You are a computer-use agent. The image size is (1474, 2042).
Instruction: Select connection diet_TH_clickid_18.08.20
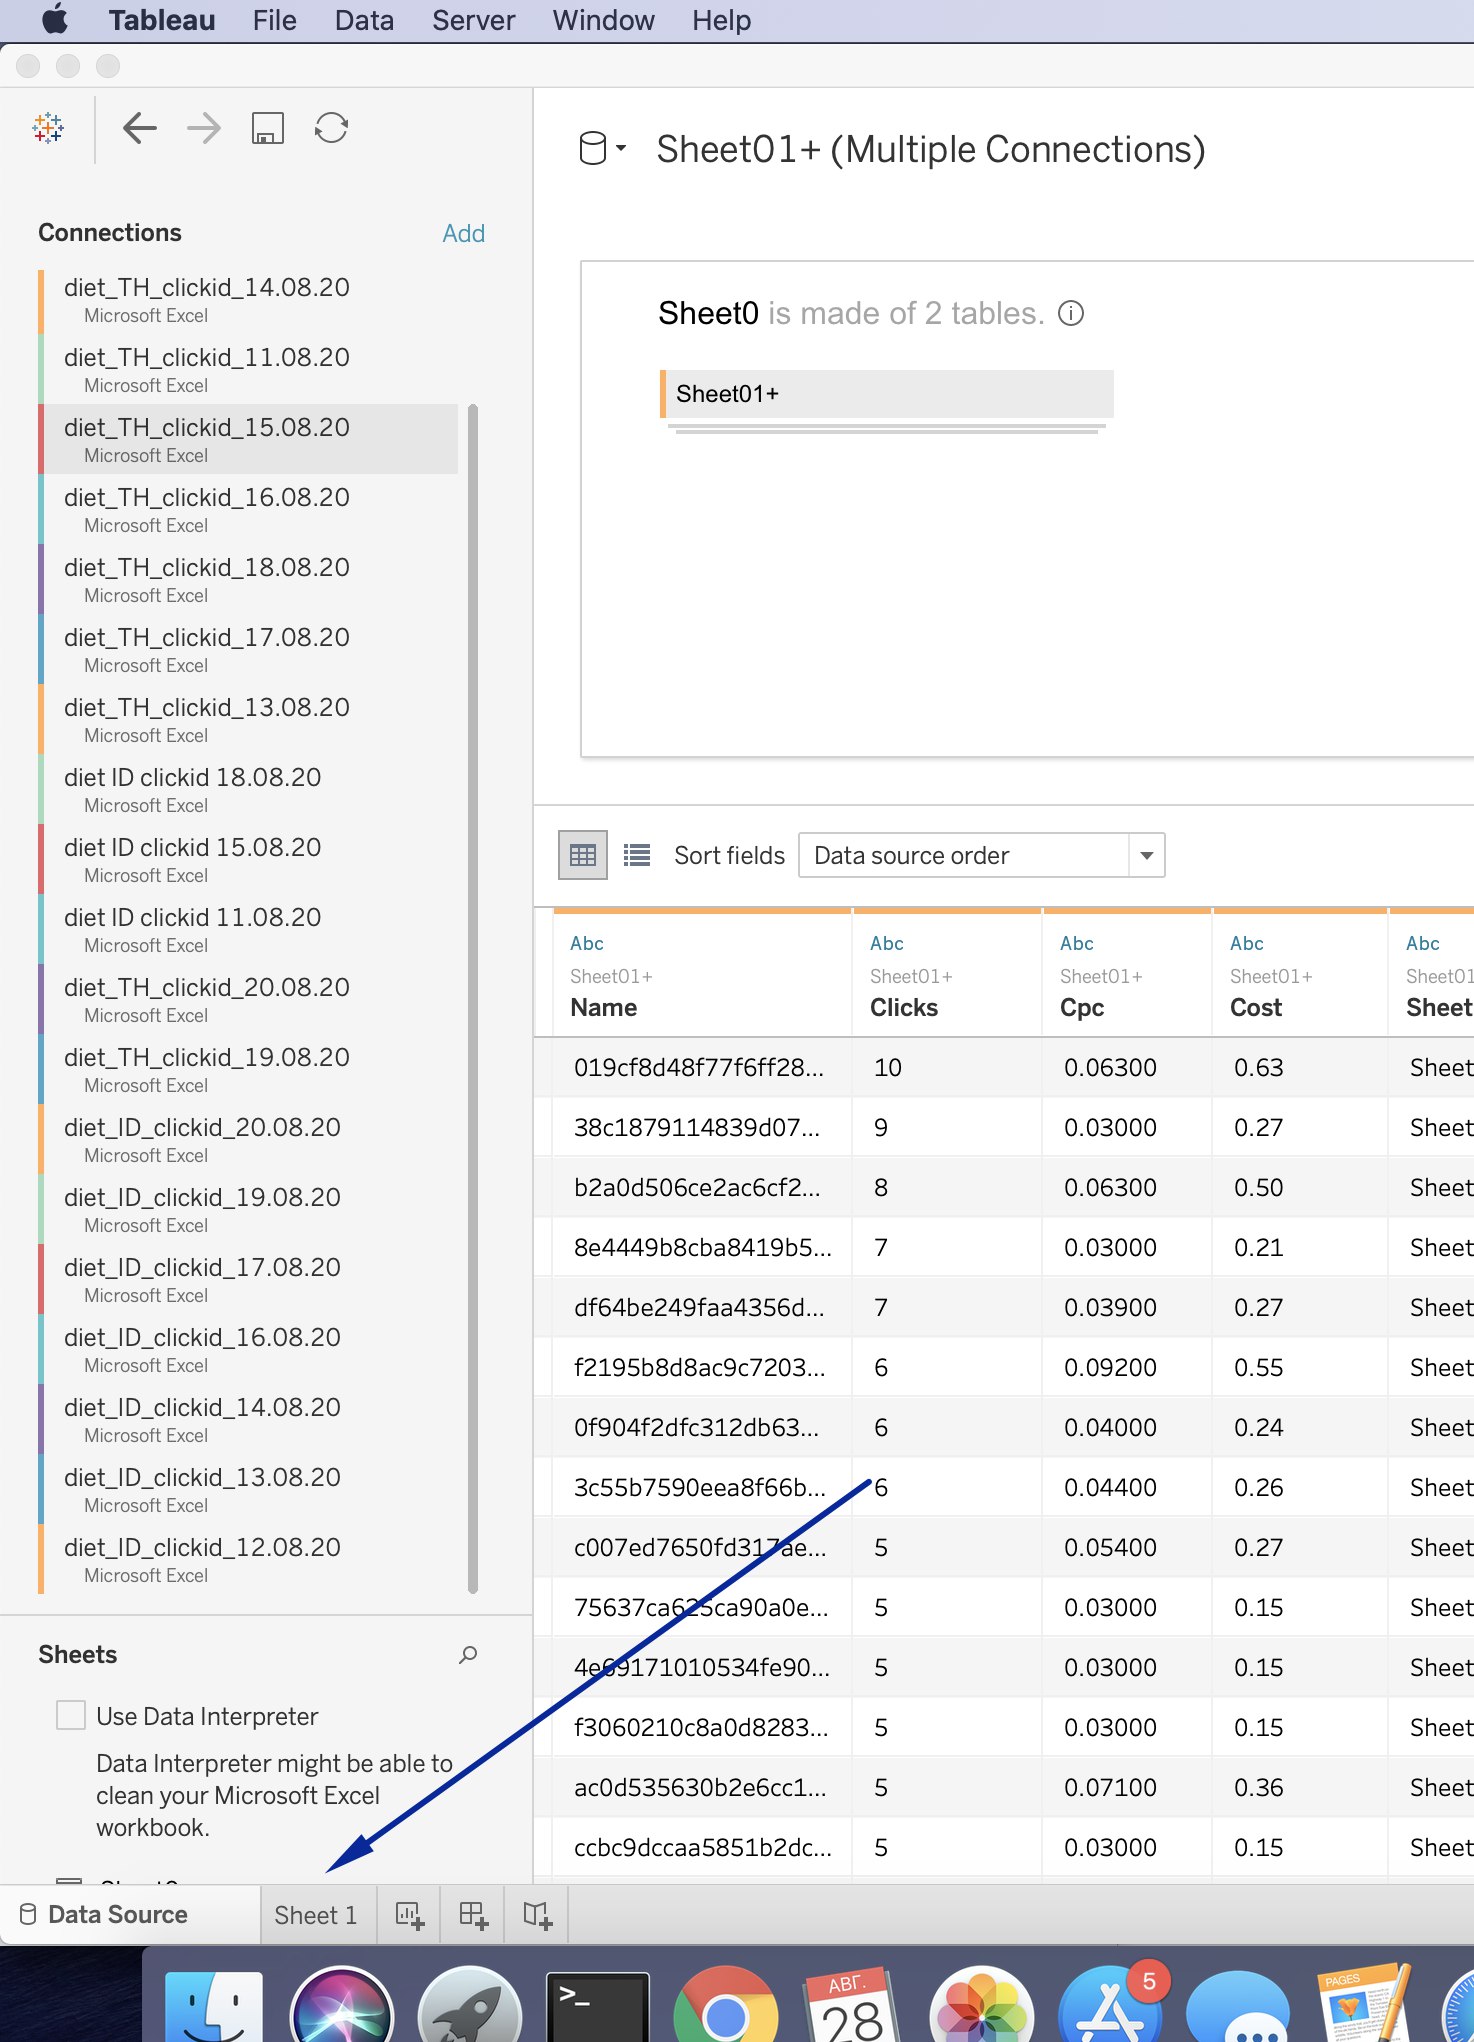(x=248, y=579)
